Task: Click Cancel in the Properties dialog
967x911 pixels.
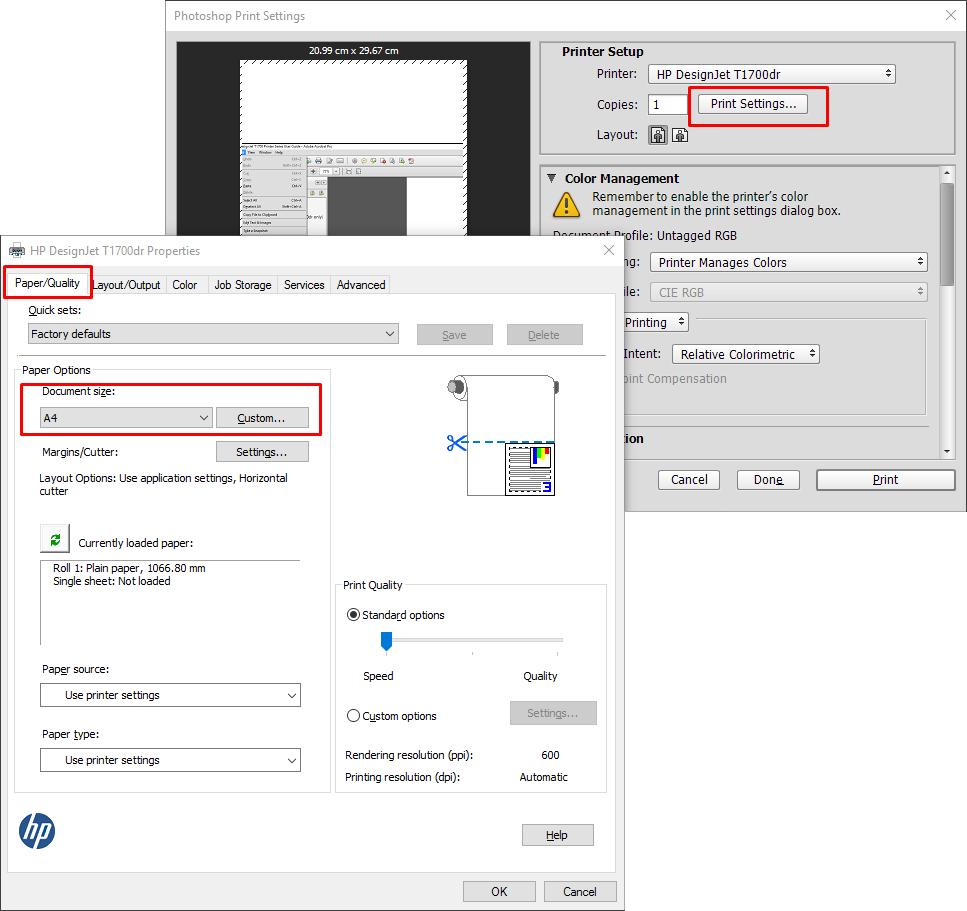Action: coord(580,891)
